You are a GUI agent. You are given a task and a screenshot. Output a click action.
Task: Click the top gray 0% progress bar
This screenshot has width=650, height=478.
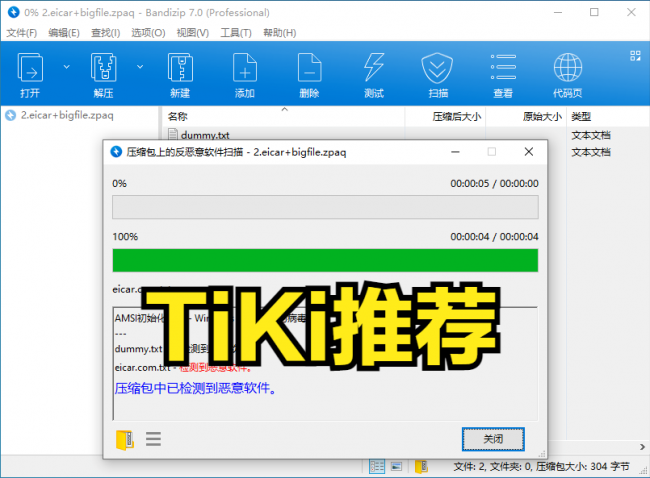pyautogui.click(x=325, y=207)
